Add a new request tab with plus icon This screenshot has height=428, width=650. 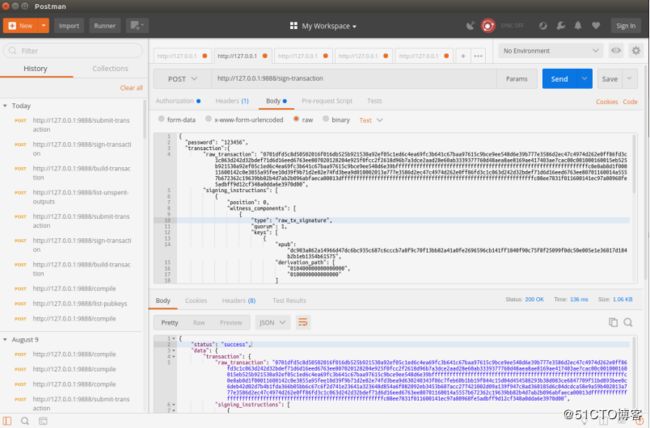463,56
